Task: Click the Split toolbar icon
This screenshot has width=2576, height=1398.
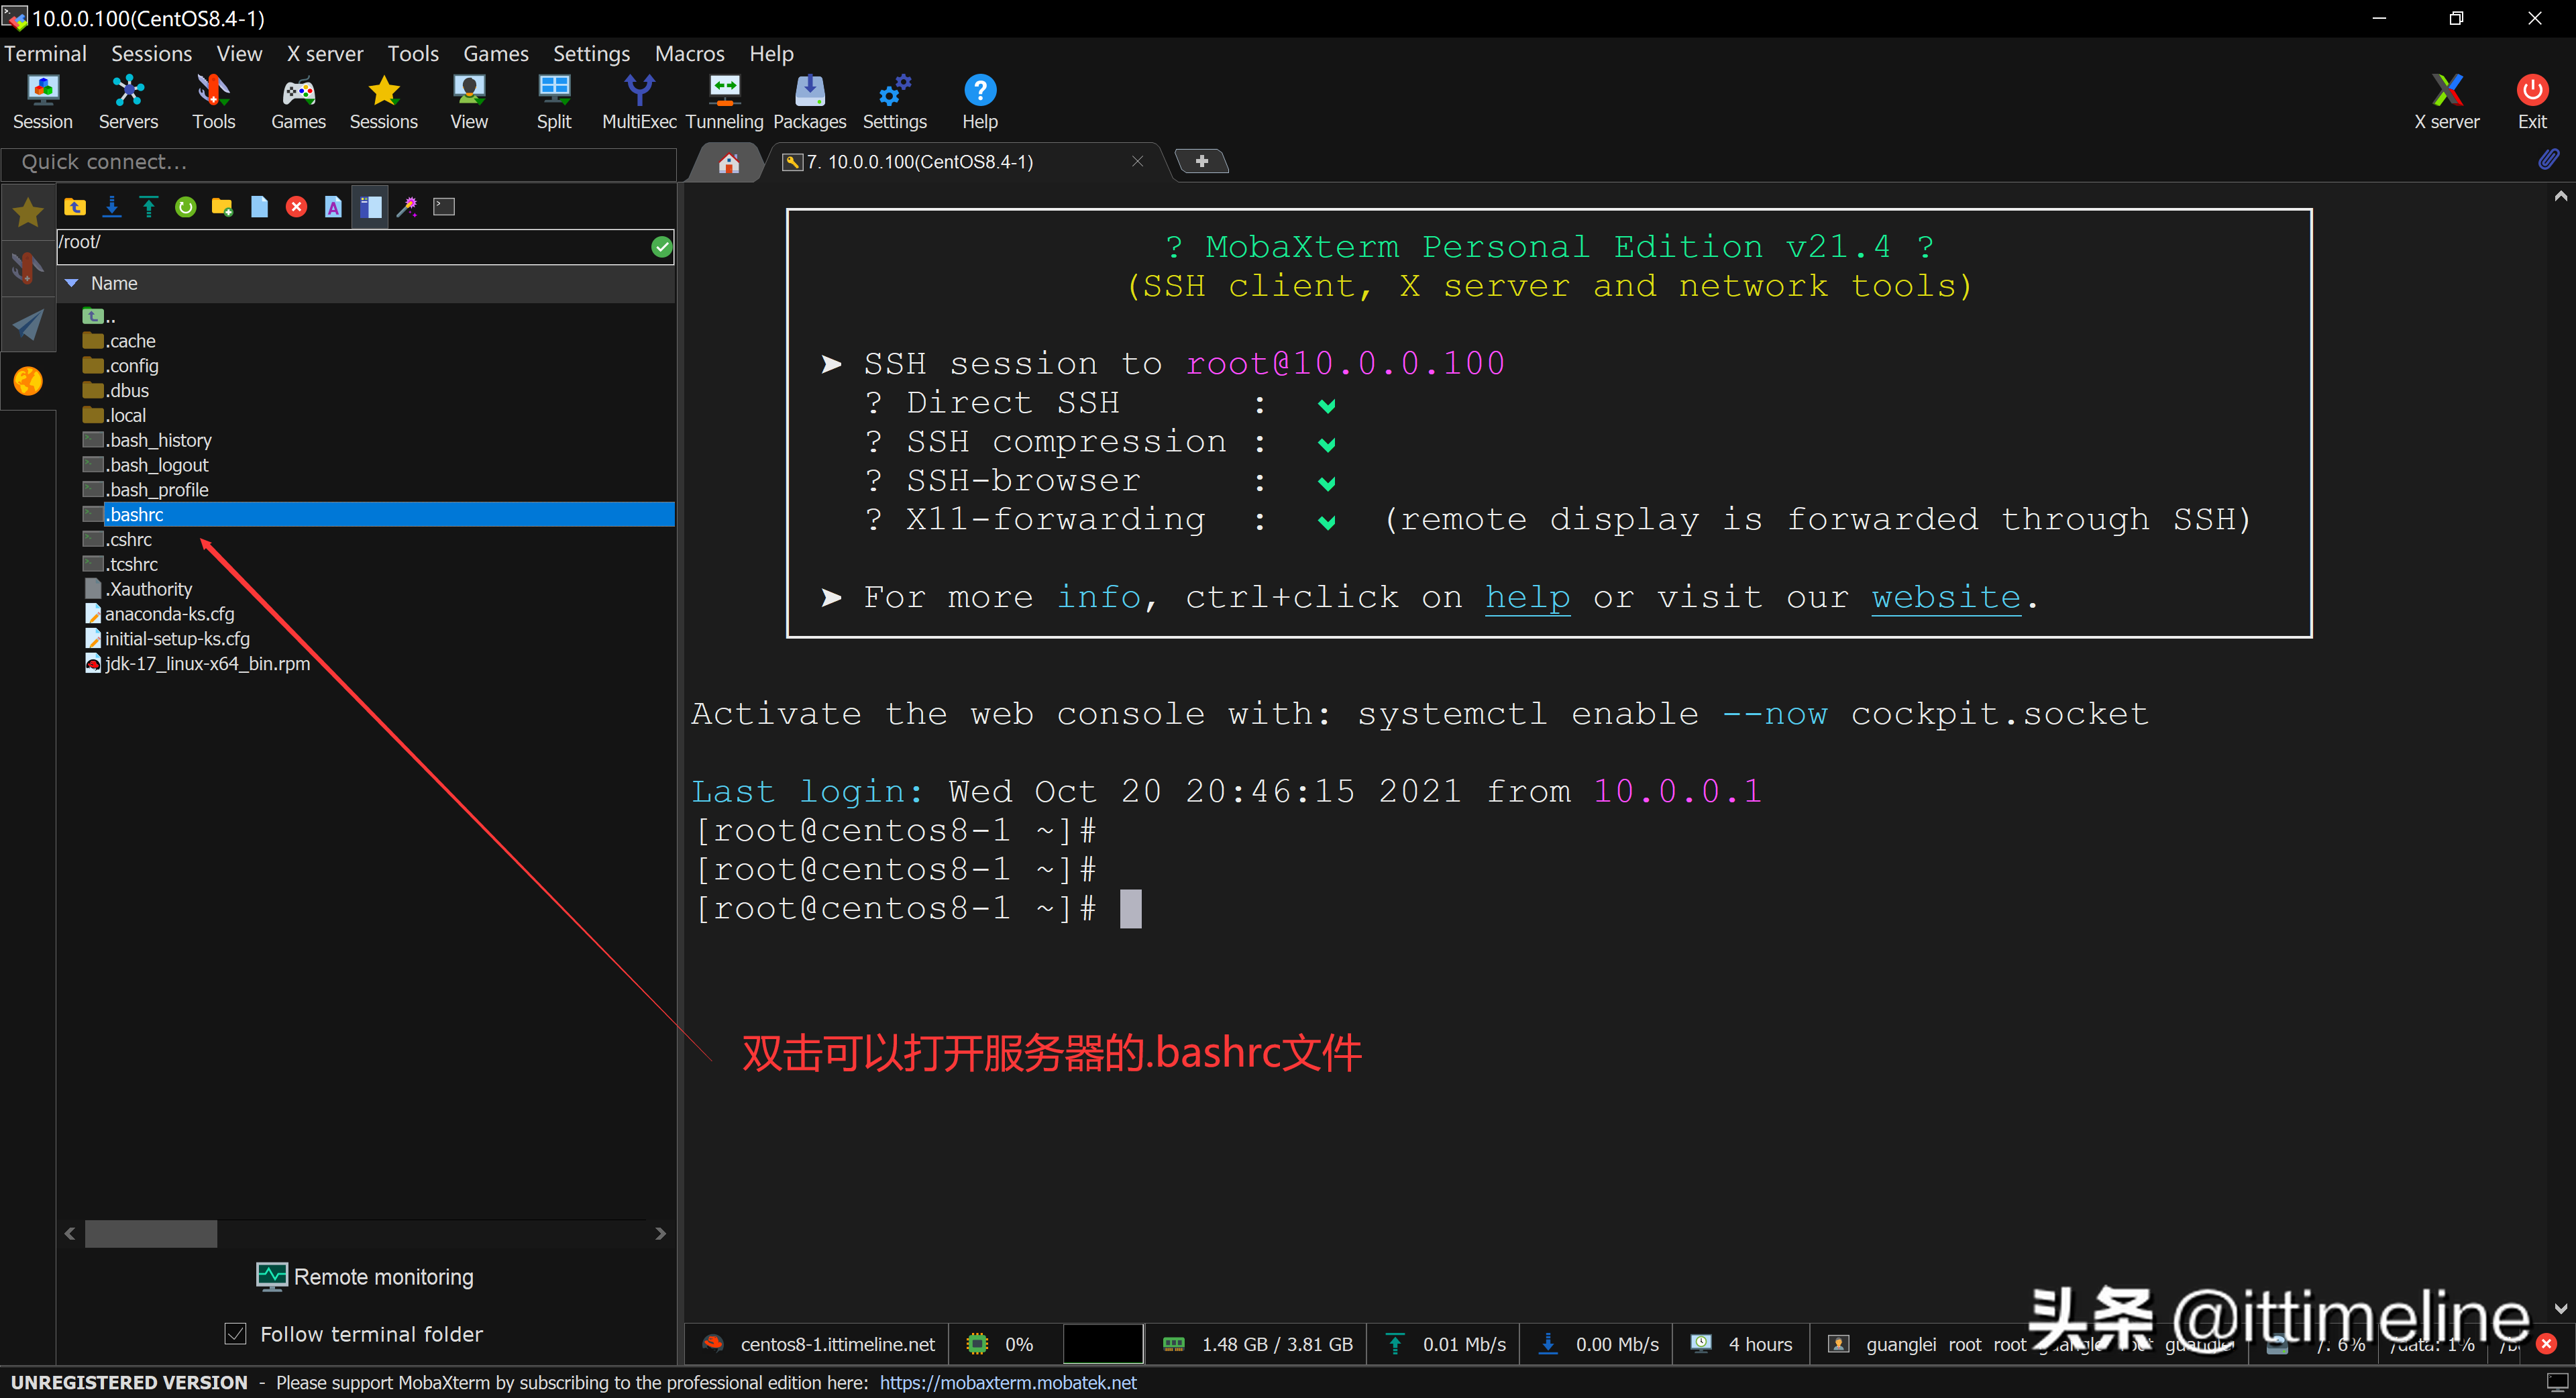Action: (554, 102)
